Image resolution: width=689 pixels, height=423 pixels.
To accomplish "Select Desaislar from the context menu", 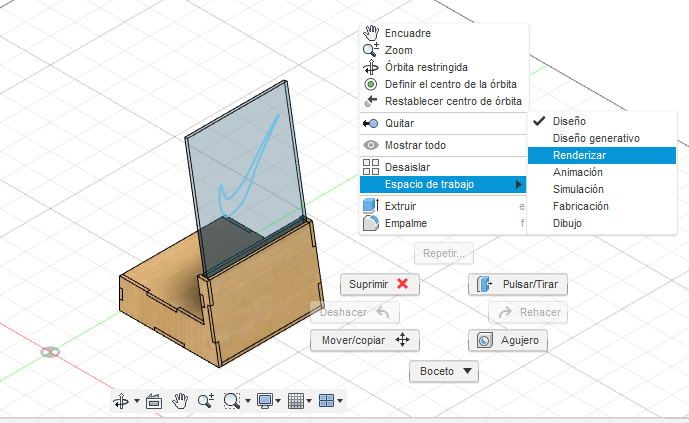I will [x=444, y=167].
